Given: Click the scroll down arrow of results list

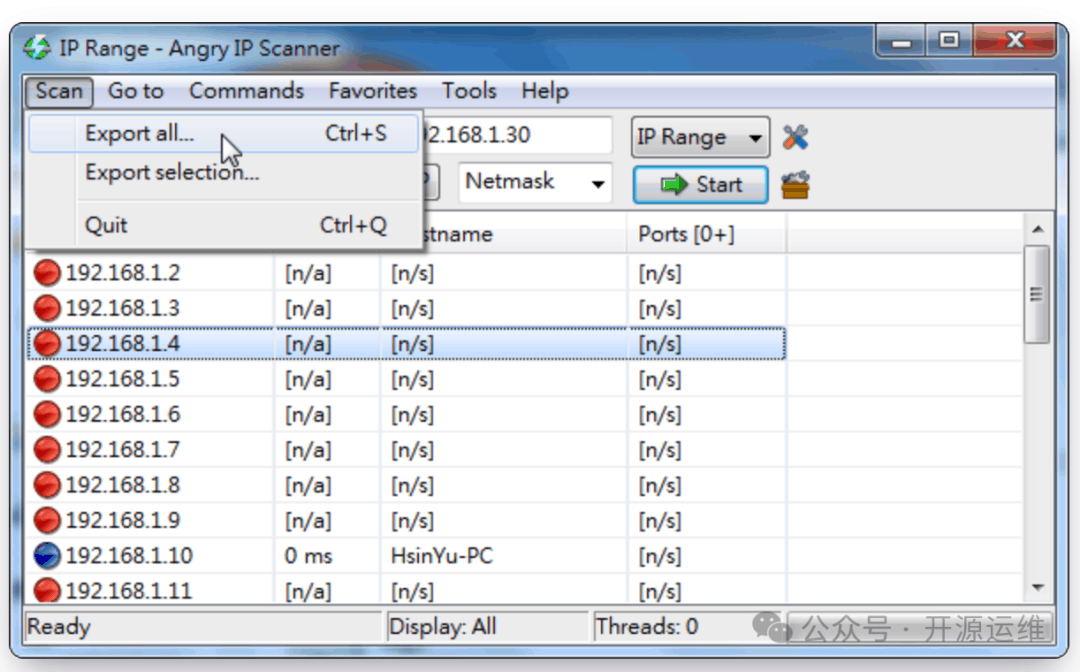Looking at the screenshot, I should (x=1037, y=588).
